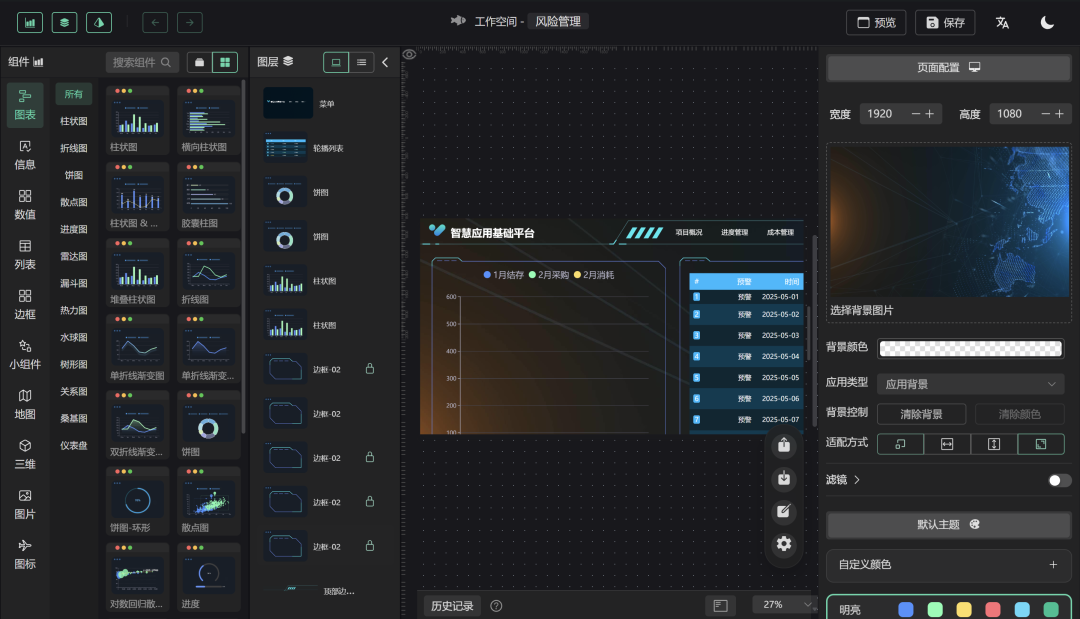This screenshot has height=619, width=1080.
Task: Click the redo forward arrow
Action: click(189, 23)
